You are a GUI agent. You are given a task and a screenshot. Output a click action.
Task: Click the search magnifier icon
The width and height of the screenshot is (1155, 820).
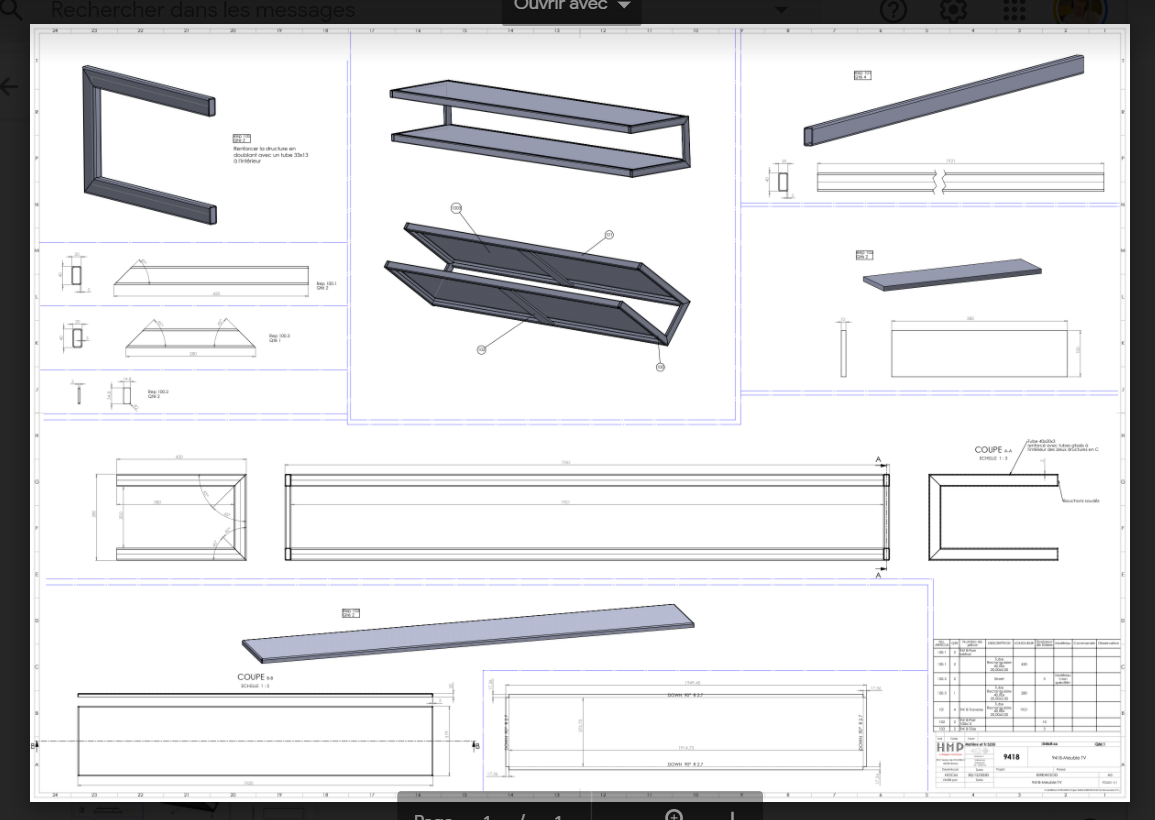point(12,11)
